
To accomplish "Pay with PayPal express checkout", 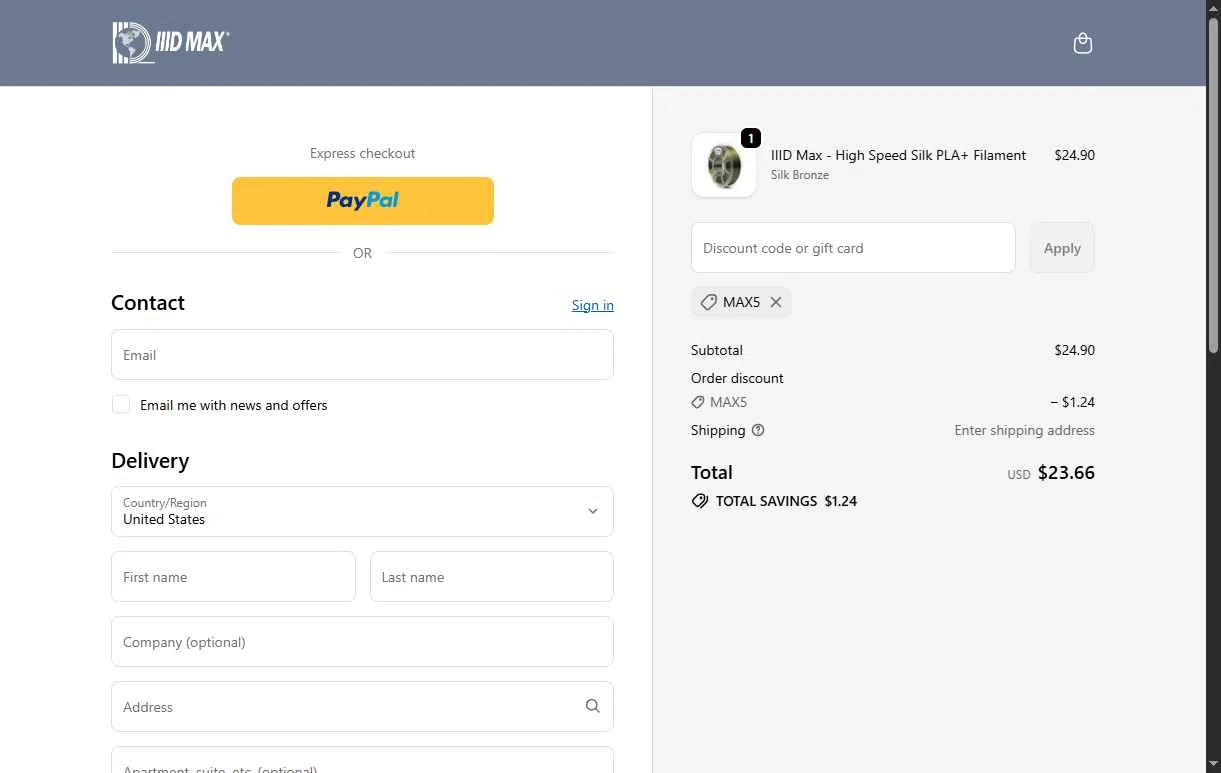I will pyautogui.click(x=363, y=200).
